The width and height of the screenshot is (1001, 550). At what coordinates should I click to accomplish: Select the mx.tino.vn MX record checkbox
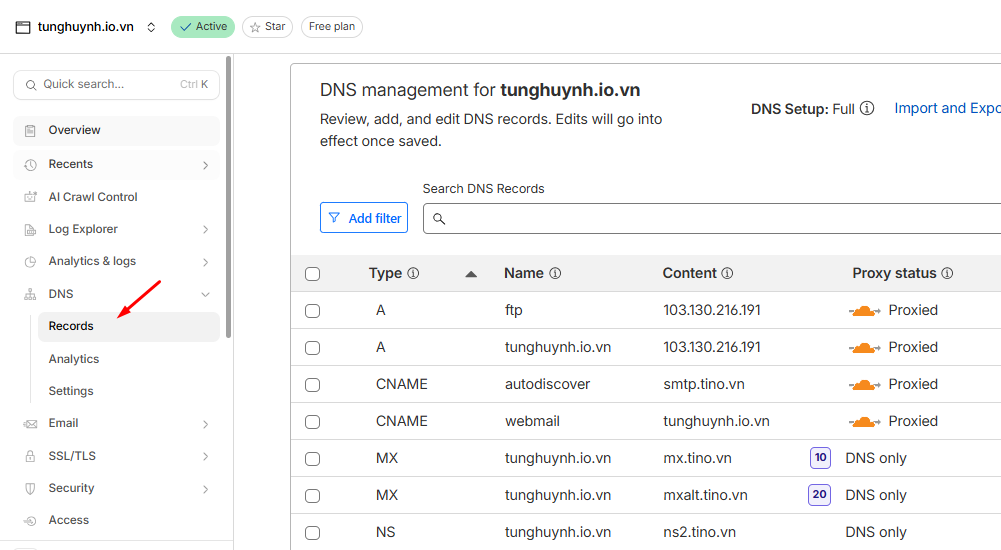click(312, 459)
